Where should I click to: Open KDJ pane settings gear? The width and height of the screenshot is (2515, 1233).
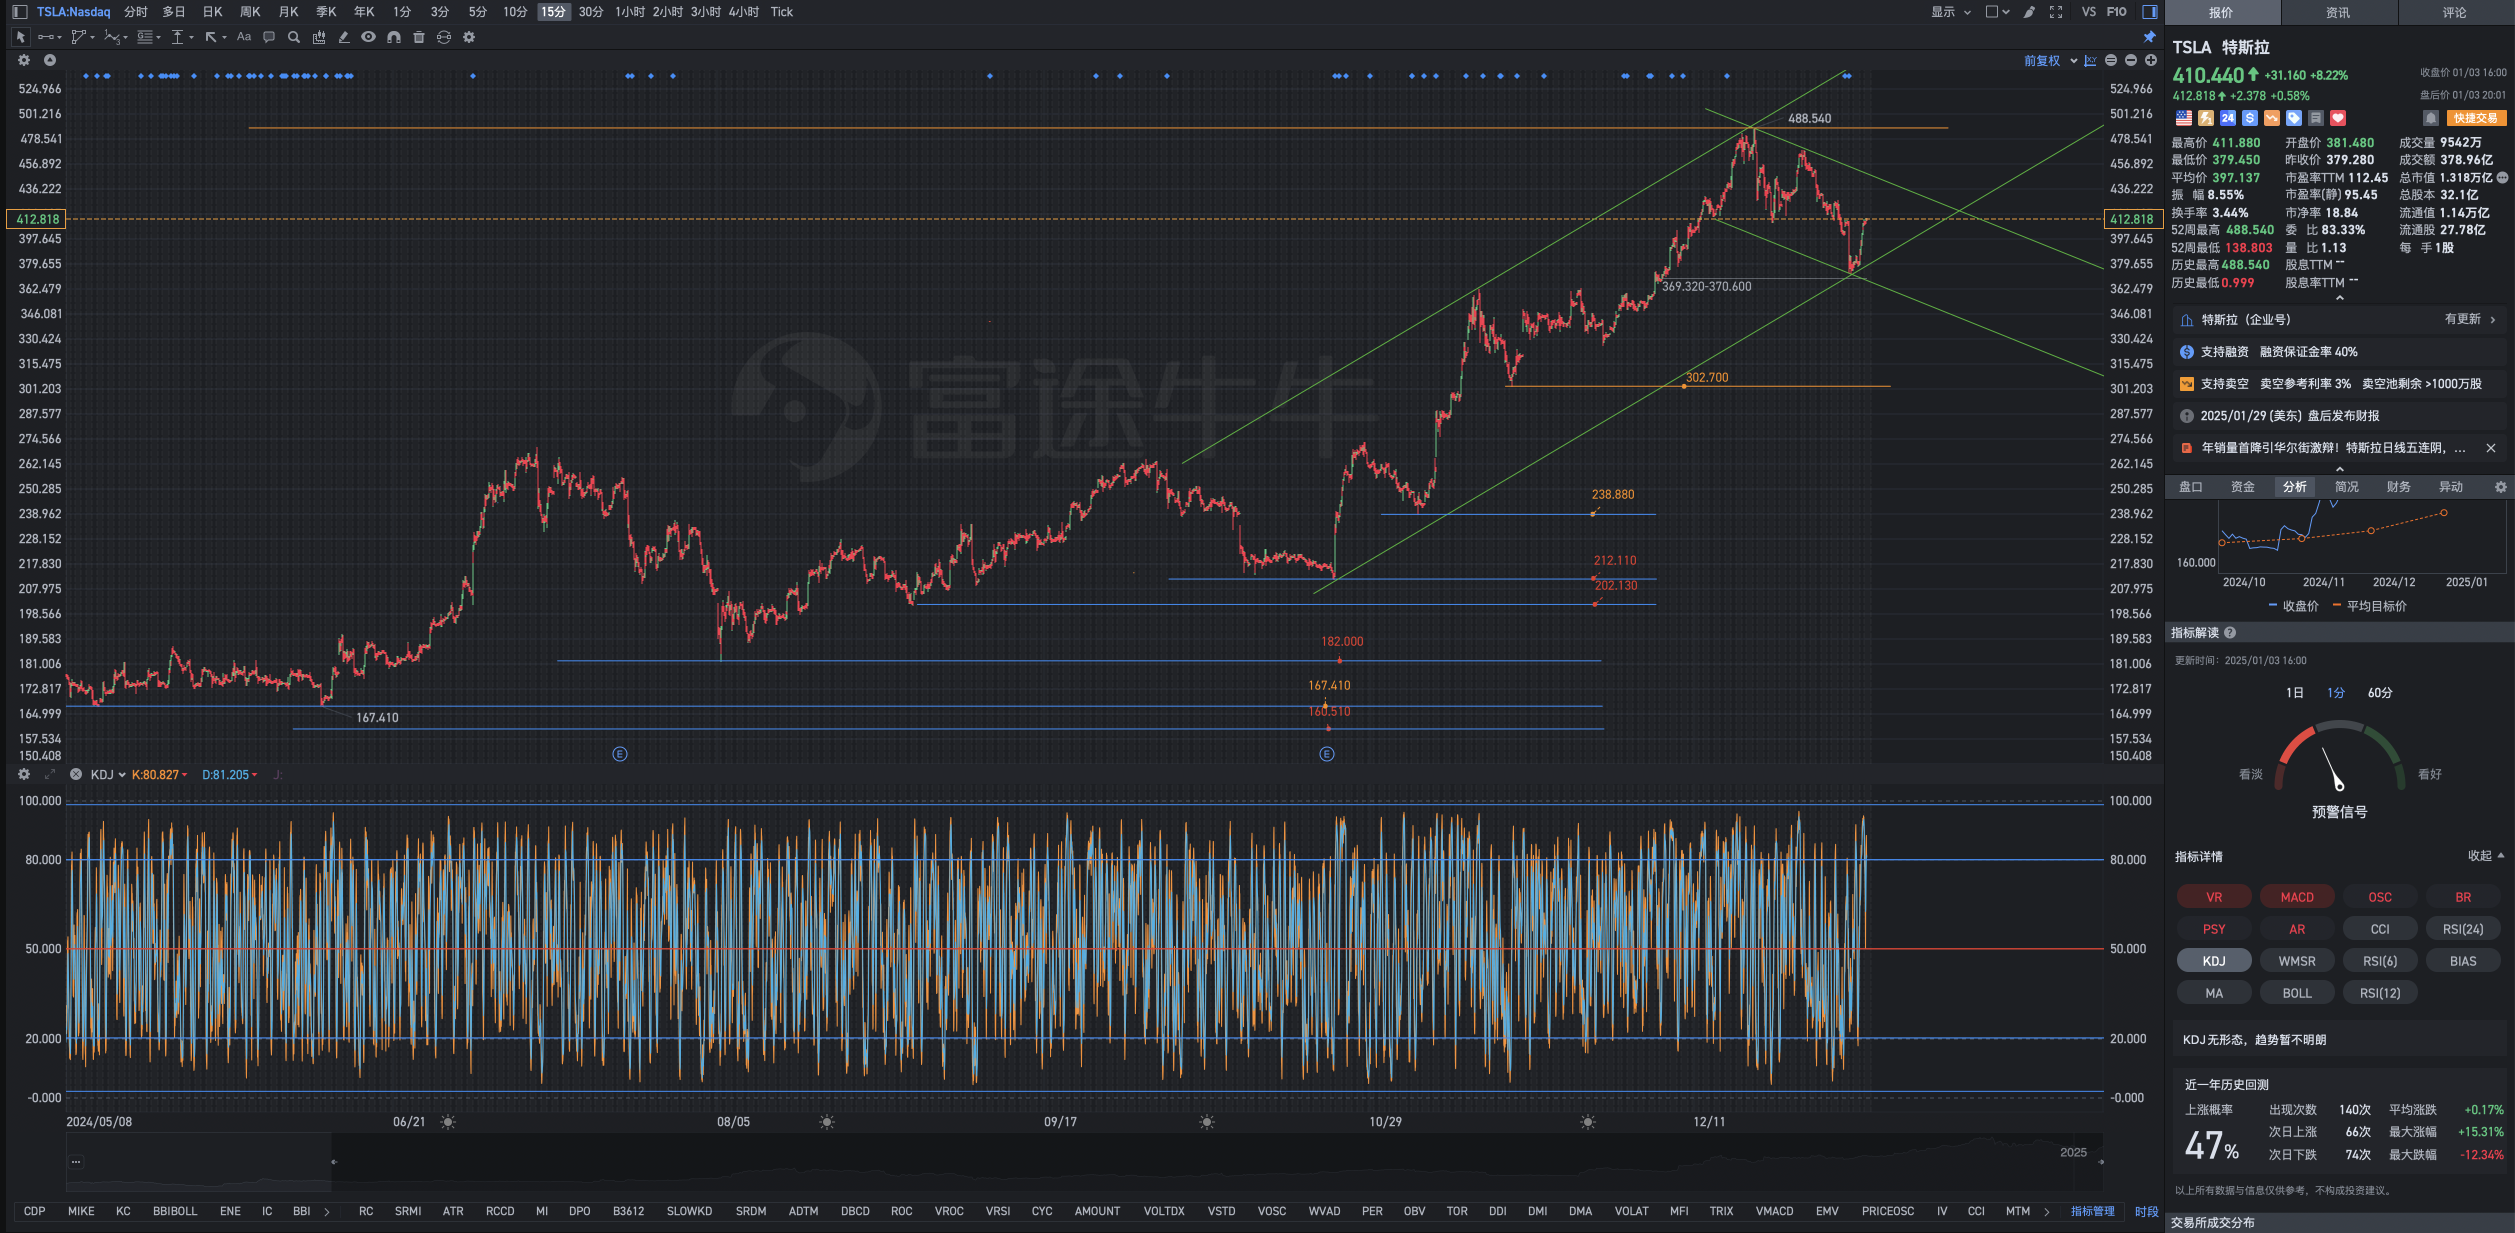point(24,774)
